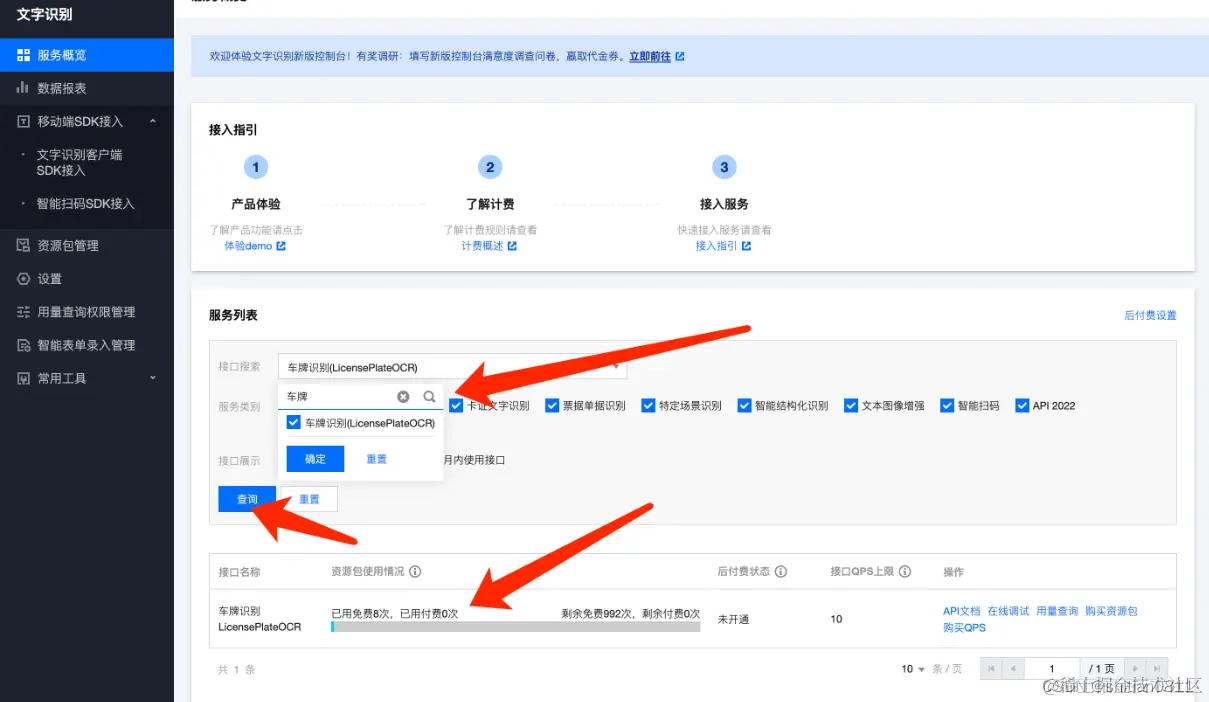Uncheck the 票据单据识别 checkbox
1209x702 pixels.
[552, 405]
